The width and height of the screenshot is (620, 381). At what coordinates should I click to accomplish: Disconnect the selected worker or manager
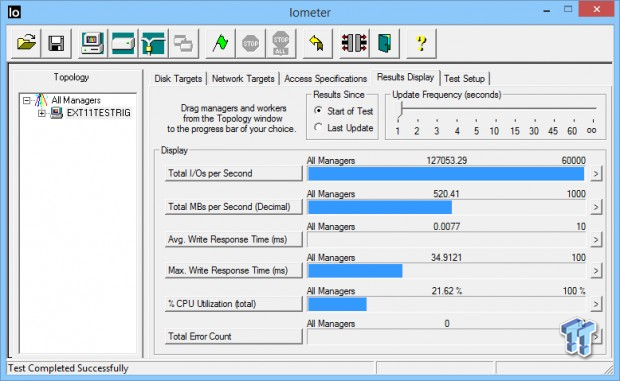point(354,43)
